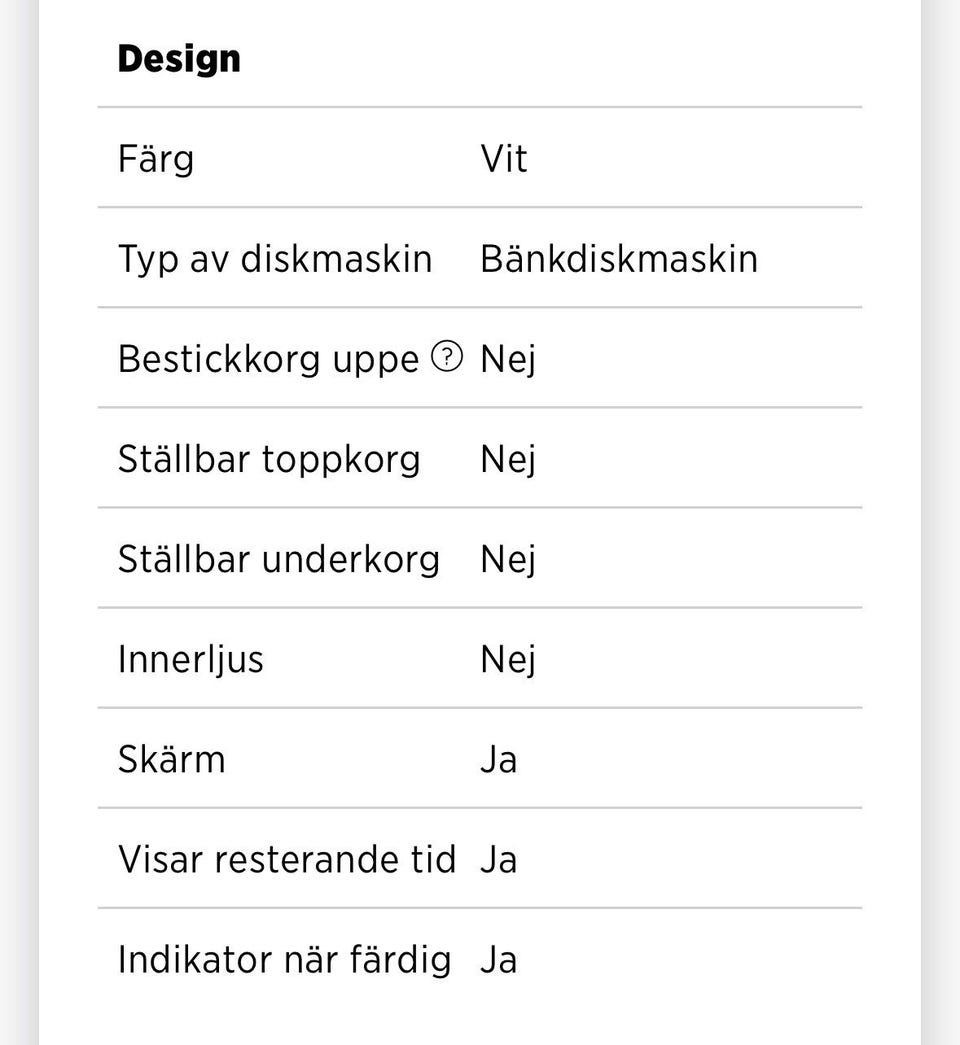Click the help icon beside Bestickkorg uppe
This screenshot has width=960, height=1045.
point(447,357)
